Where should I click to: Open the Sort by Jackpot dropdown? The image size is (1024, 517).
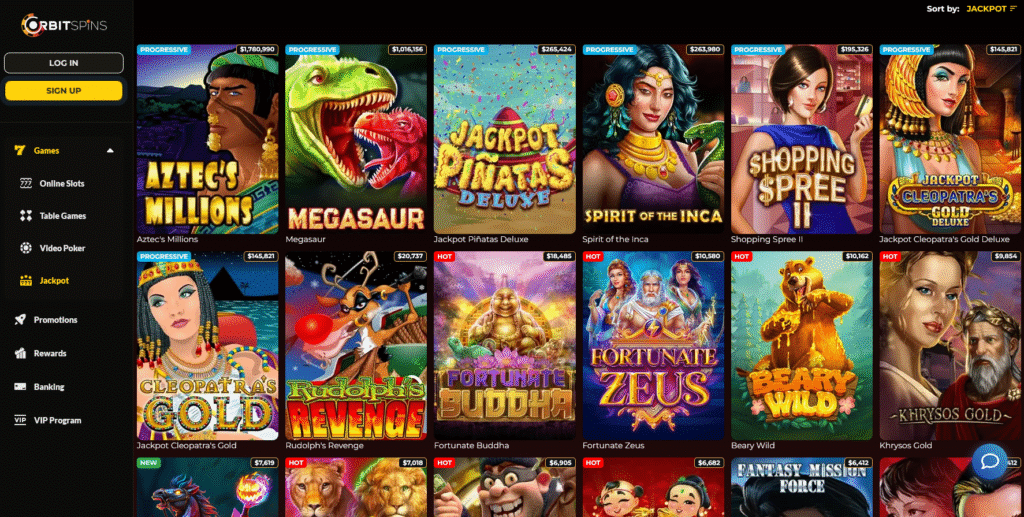[991, 9]
